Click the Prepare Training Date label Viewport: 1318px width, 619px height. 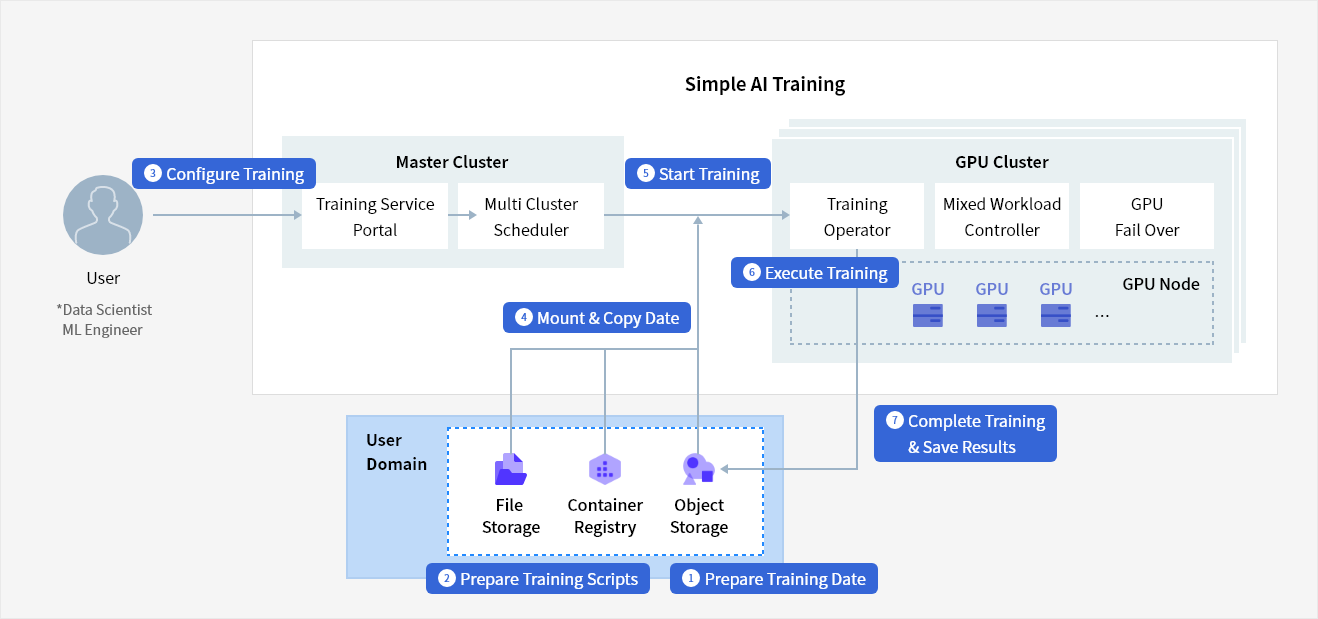click(x=774, y=579)
